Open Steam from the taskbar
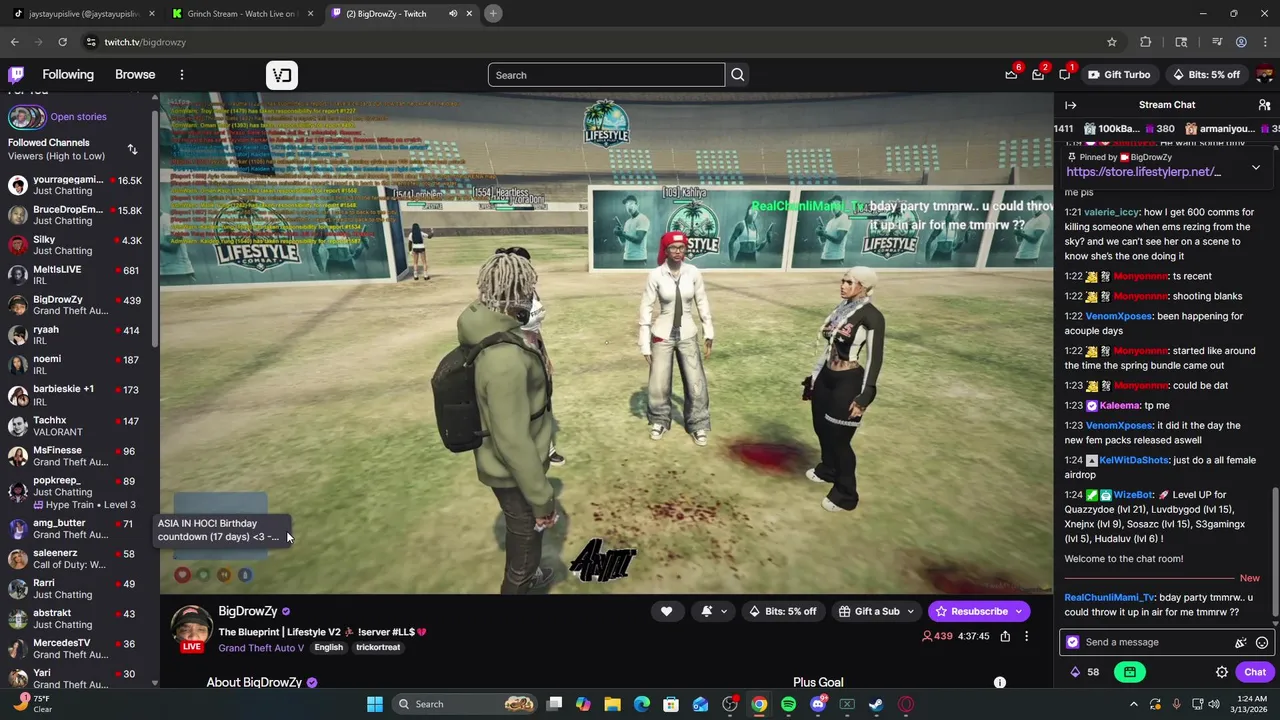1280x720 pixels. [x=876, y=704]
